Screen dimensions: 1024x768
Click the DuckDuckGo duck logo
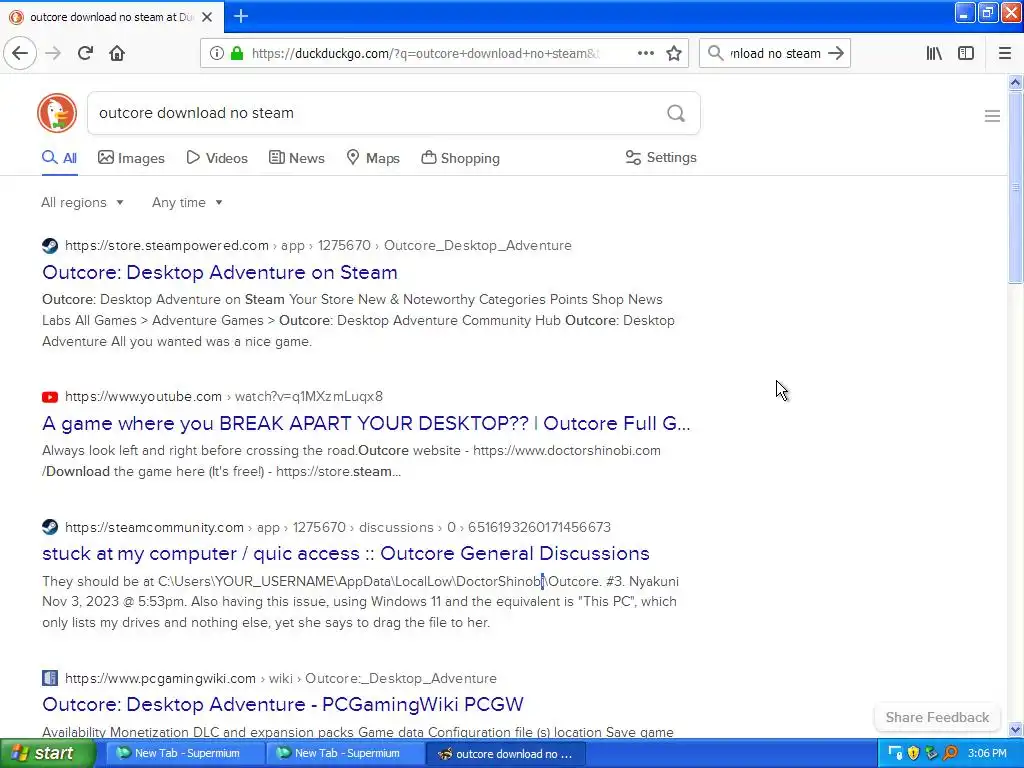[57, 113]
